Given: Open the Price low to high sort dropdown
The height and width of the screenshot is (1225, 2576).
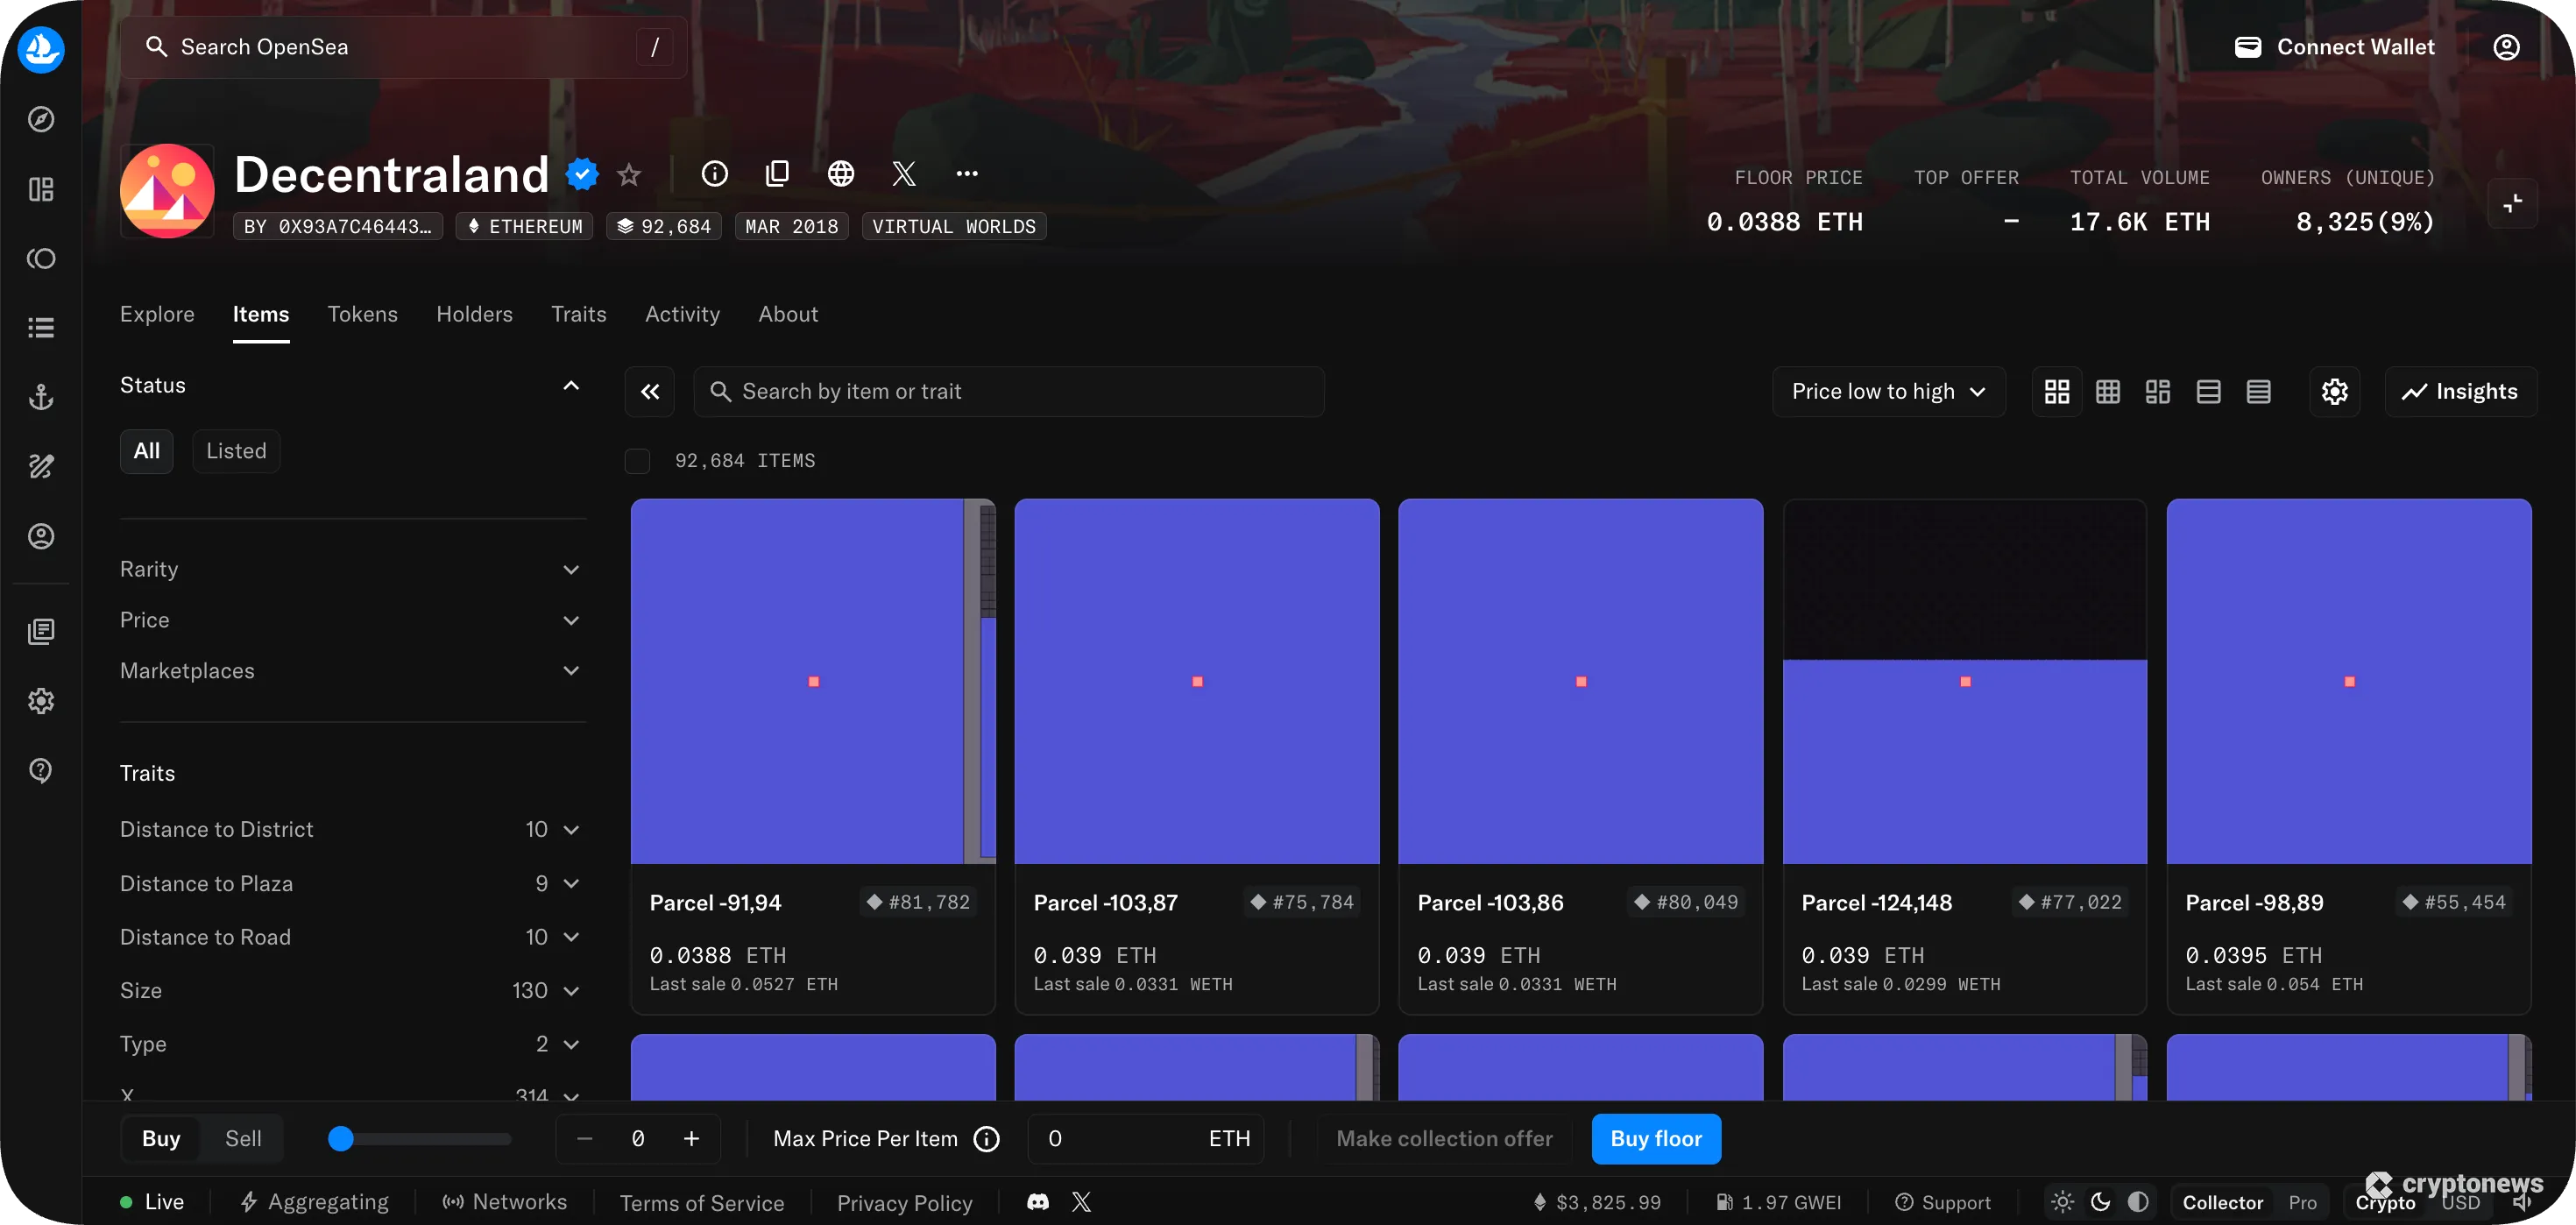Looking at the screenshot, I should (1888, 391).
